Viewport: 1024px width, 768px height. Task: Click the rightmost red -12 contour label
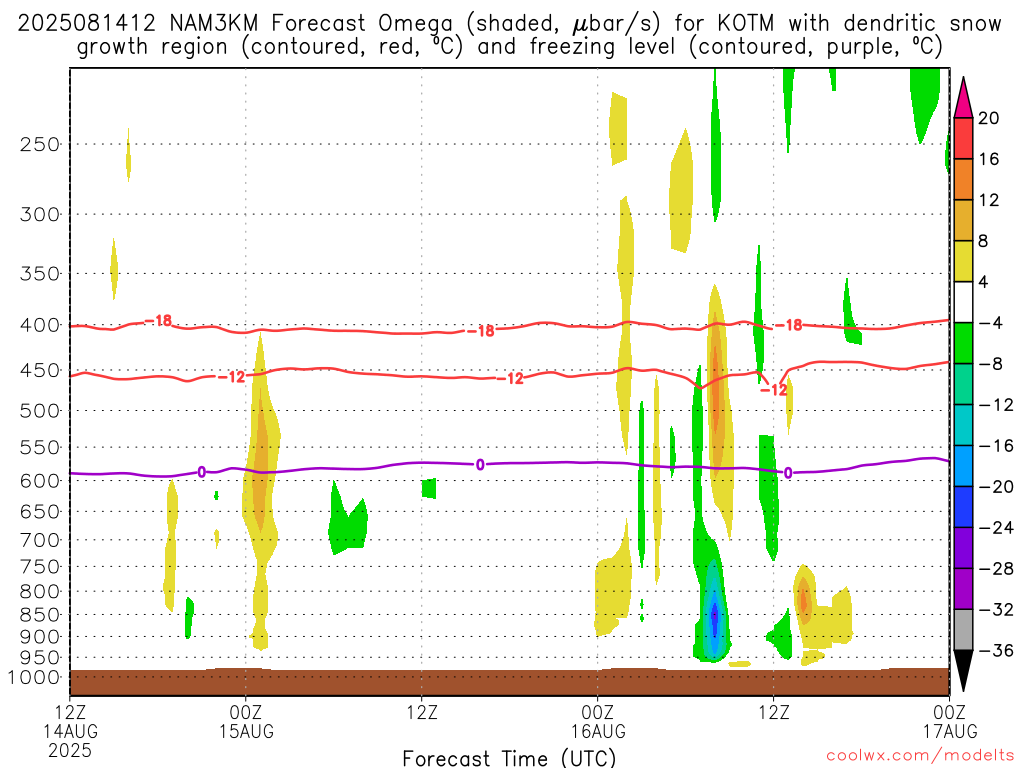pyautogui.click(x=774, y=390)
